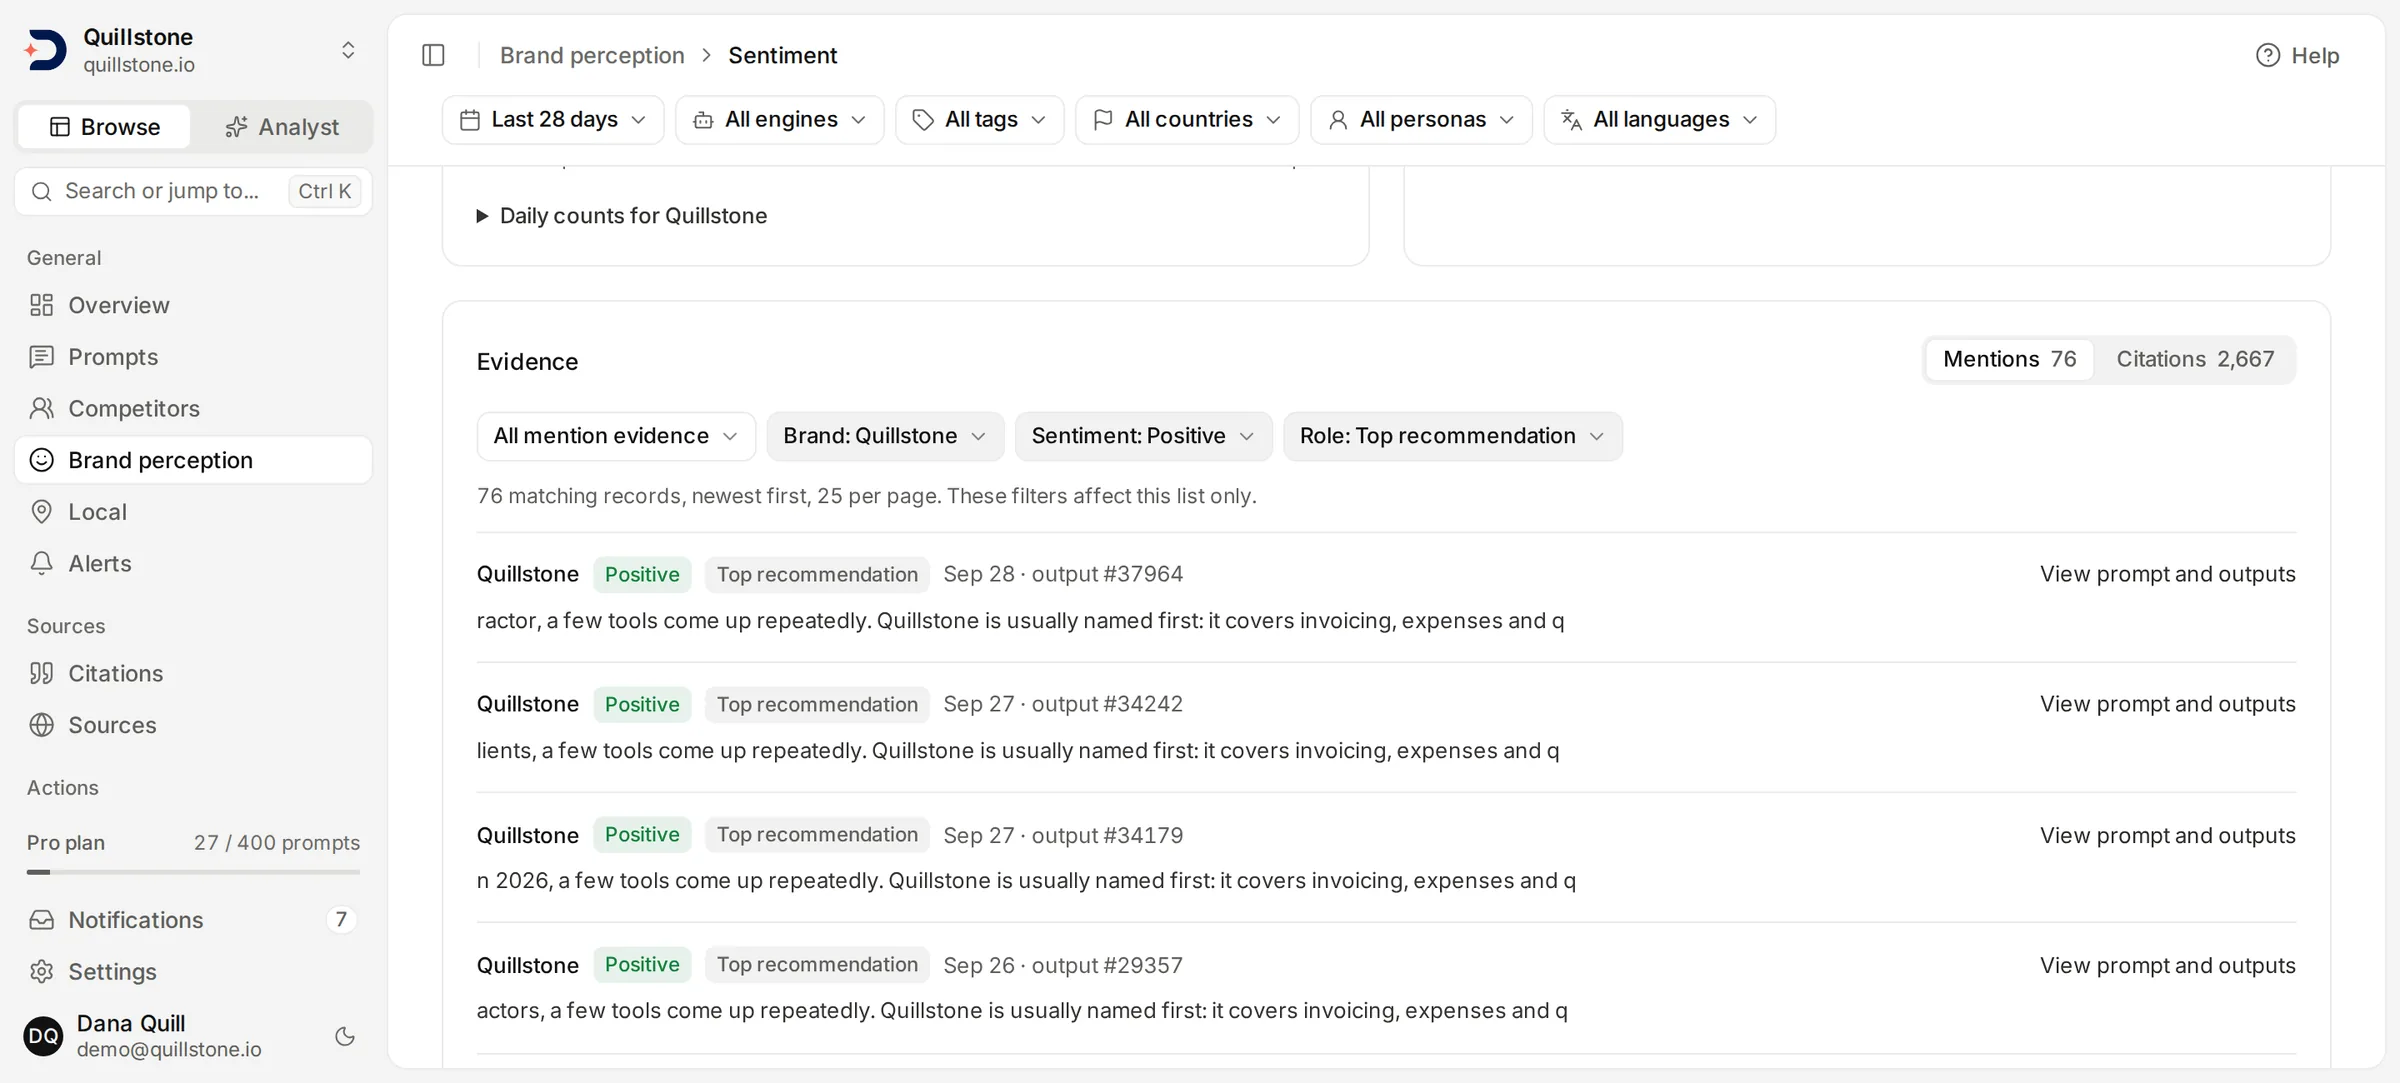Open the workspace switcher chevrons

pos(348,50)
